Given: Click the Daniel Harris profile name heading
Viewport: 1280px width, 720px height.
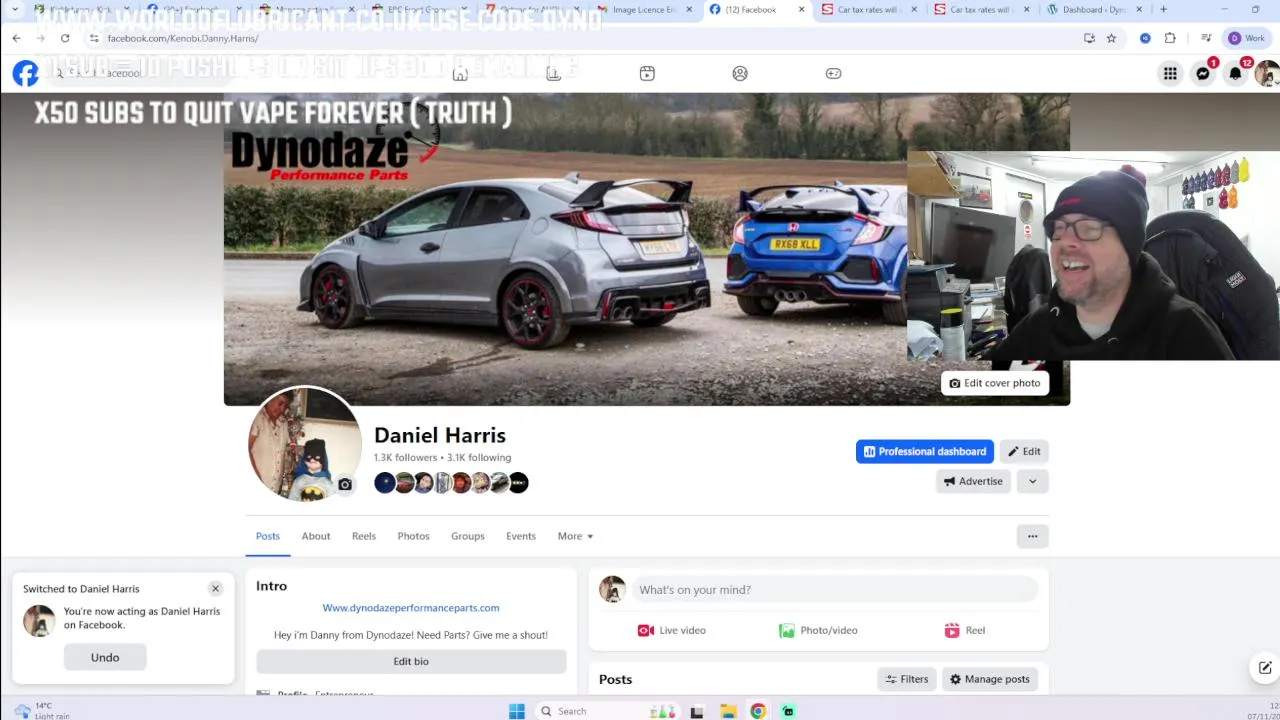Looking at the screenshot, I should click(x=440, y=435).
